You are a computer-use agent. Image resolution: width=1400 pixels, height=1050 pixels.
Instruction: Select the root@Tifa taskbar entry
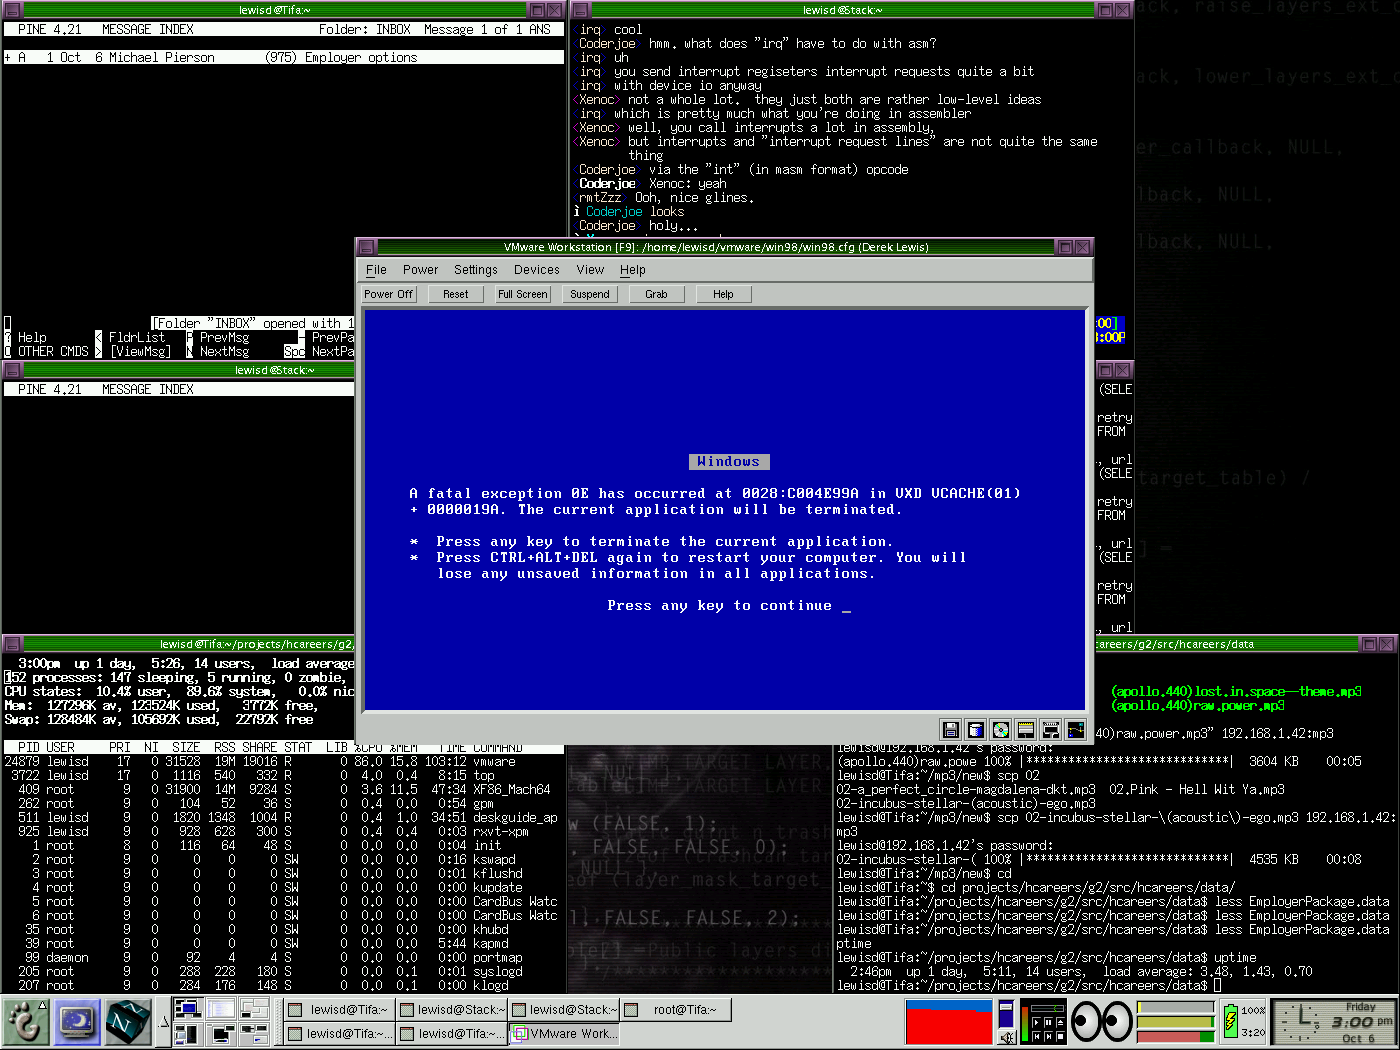(x=676, y=1010)
